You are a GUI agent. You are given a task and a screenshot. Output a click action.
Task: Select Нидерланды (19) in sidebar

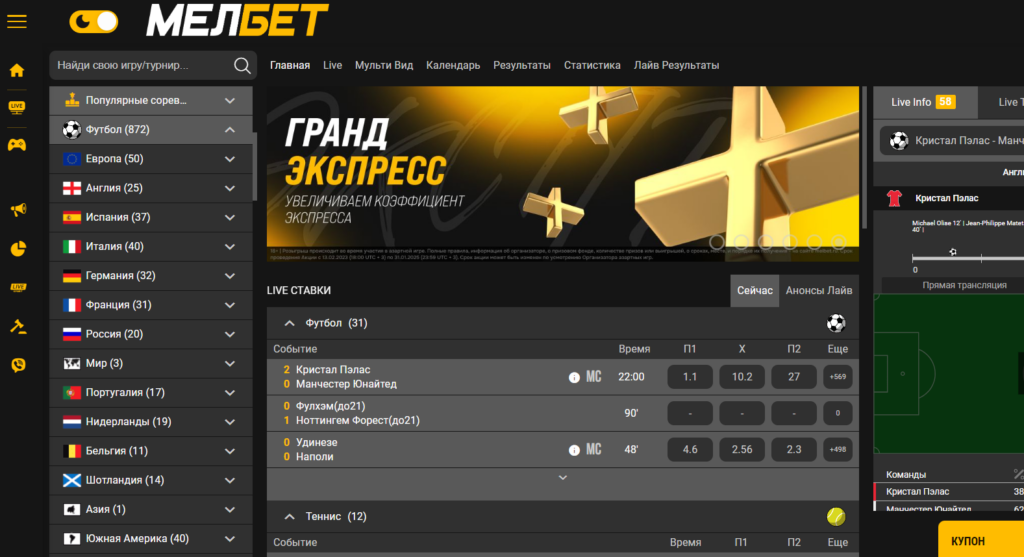pos(151,422)
